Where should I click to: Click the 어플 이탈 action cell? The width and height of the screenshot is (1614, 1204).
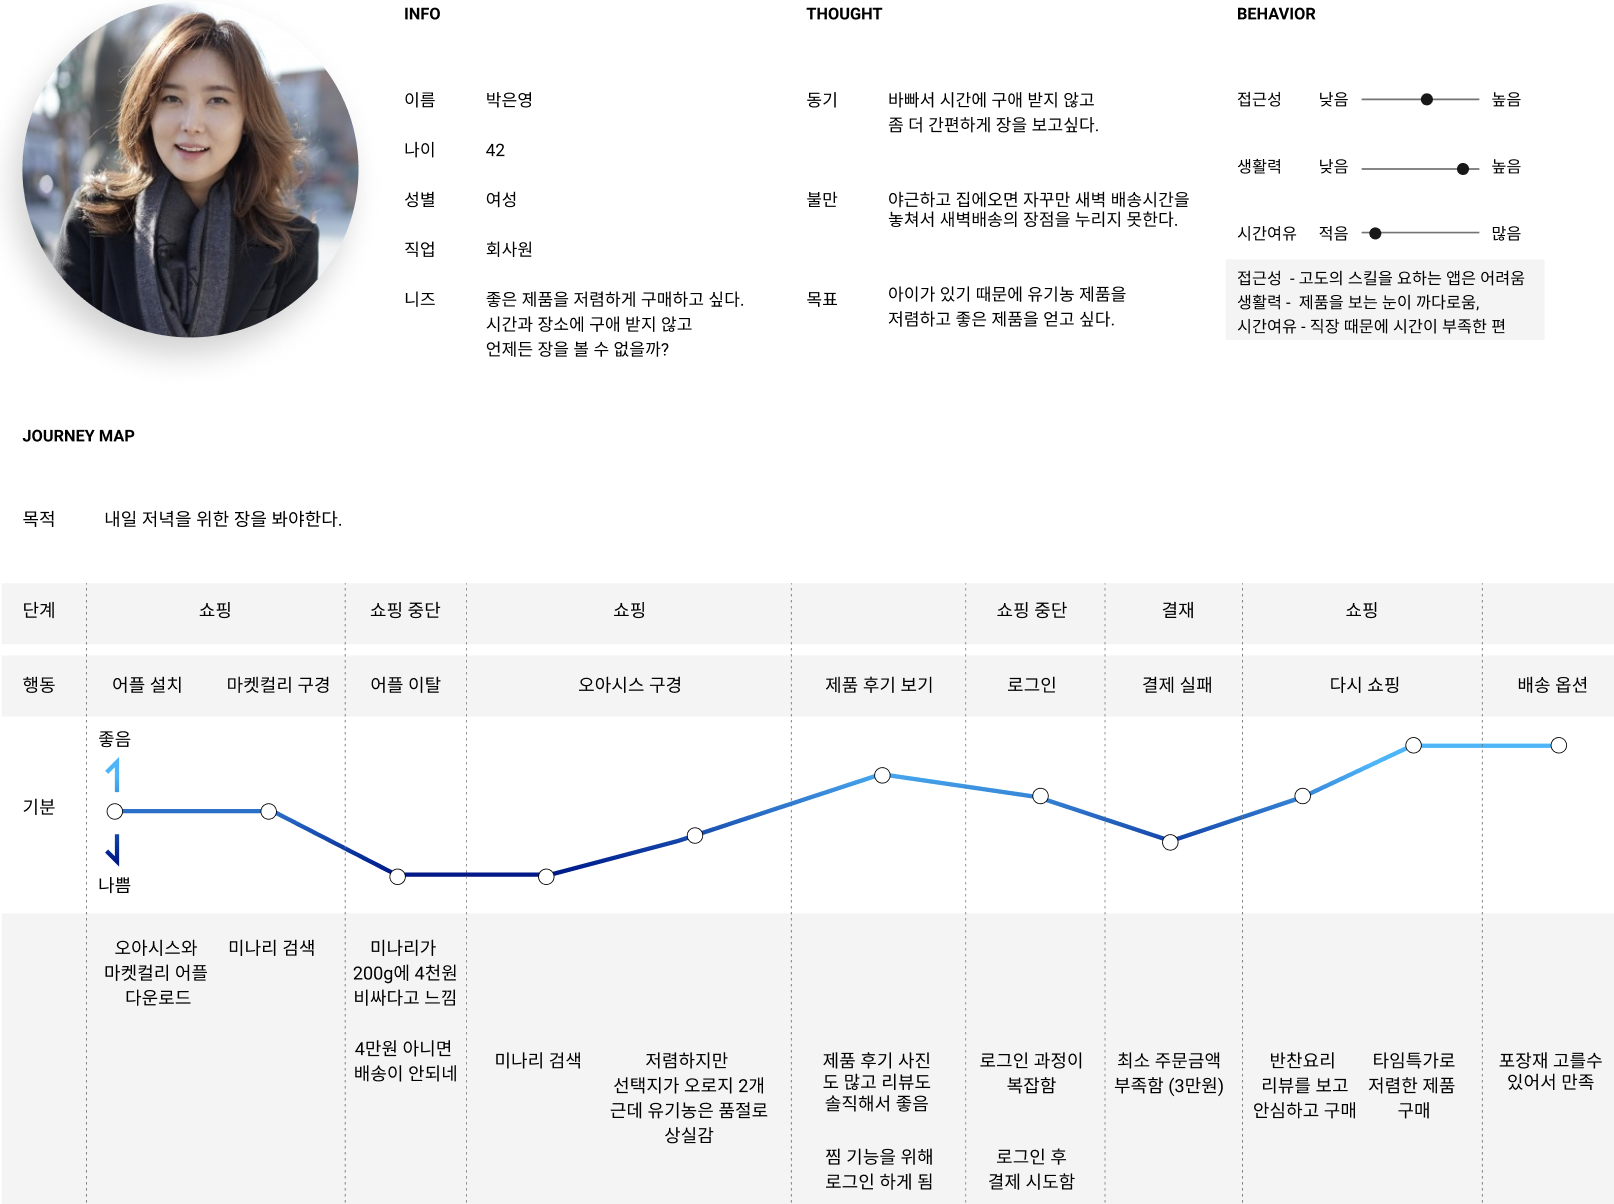(x=405, y=685)
